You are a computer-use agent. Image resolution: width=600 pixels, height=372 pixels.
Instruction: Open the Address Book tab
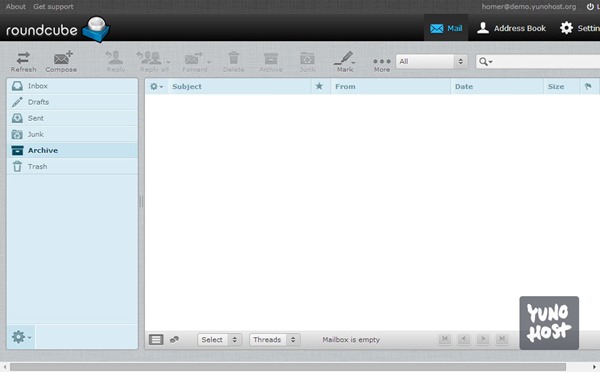tap(512, 28)
